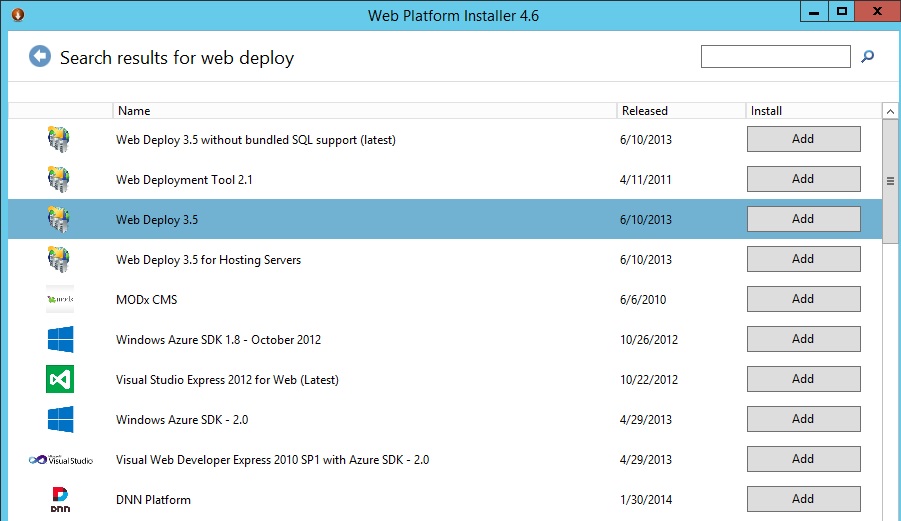Select "Visual Web Developer Express 2010 SP1 with Azure SDK - 2.0"
The width and height of the screenshot is (901, 521).
[x=272, y=460]
